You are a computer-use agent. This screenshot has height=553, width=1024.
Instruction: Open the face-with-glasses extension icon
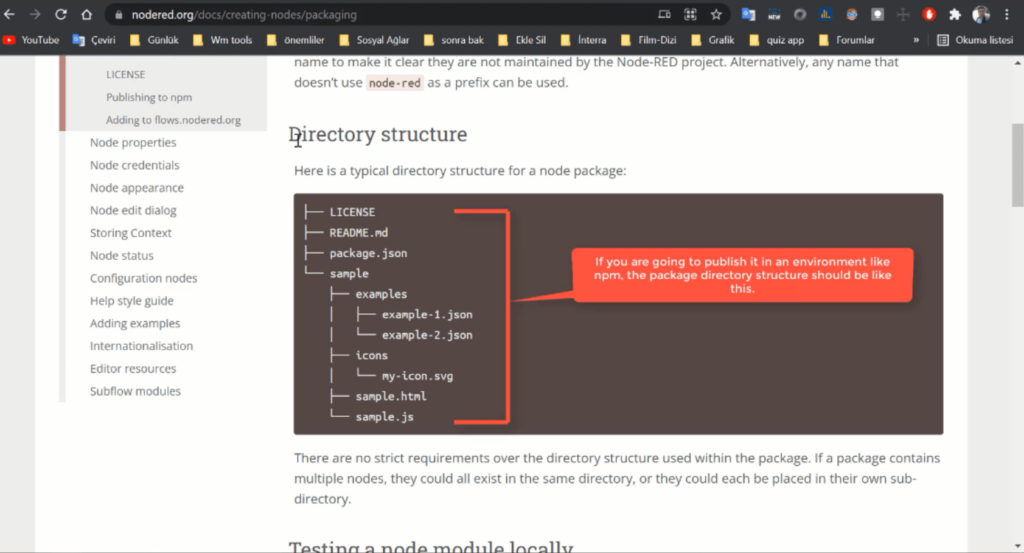pos(852,14)
